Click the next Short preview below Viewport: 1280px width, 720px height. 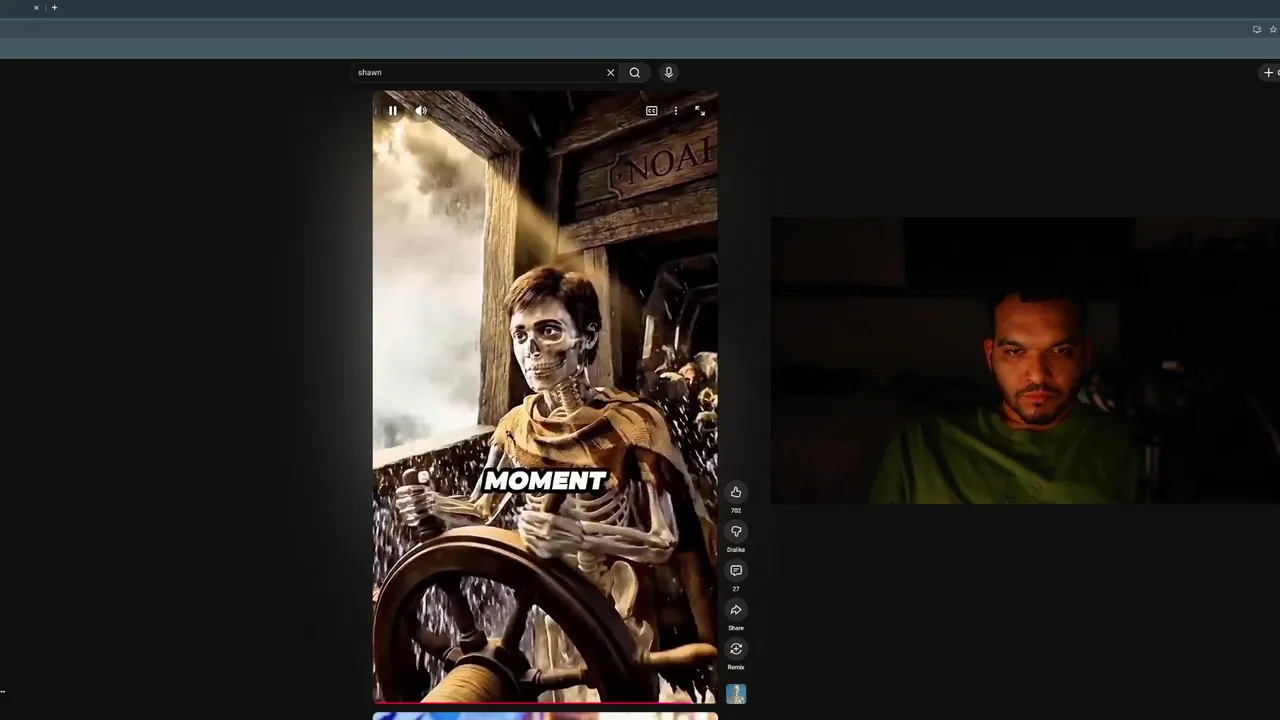[x=545, y=715]
